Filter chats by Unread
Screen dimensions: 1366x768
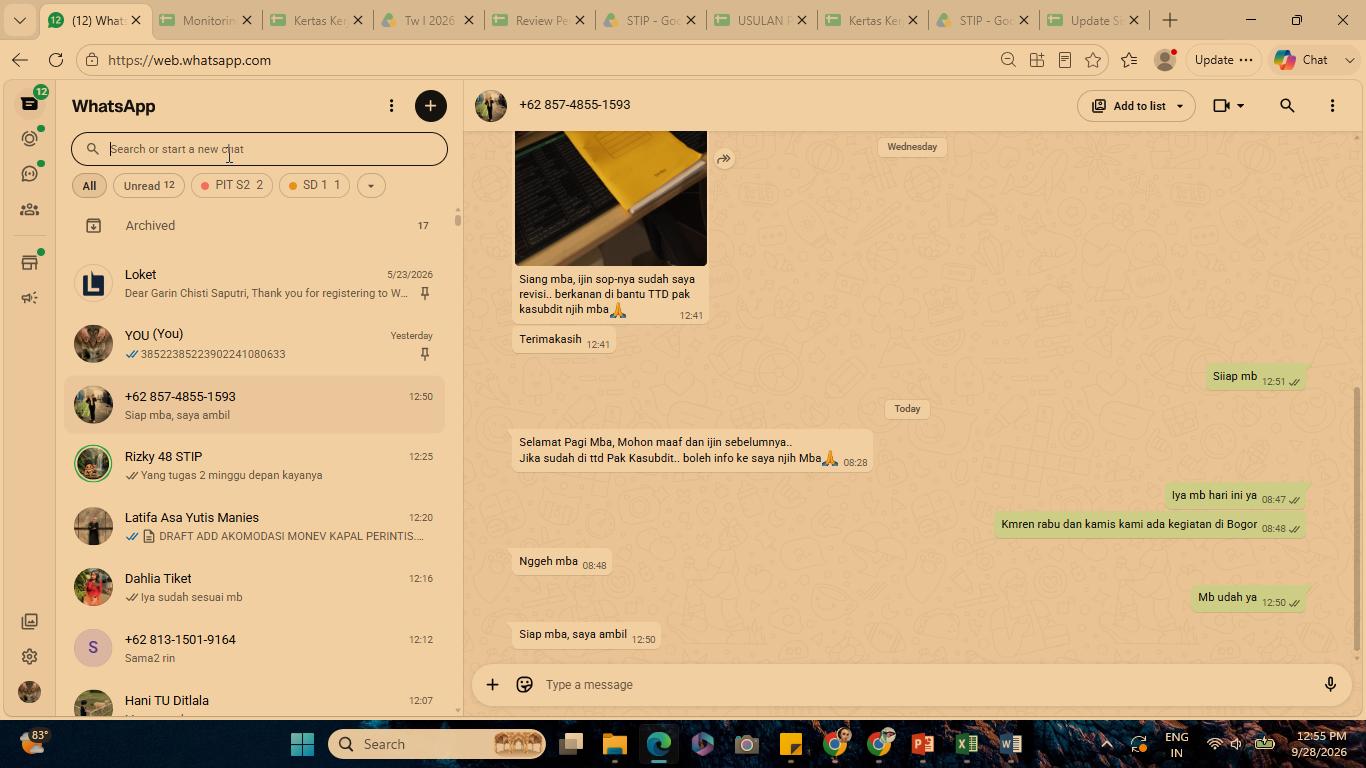coord(149,185)
